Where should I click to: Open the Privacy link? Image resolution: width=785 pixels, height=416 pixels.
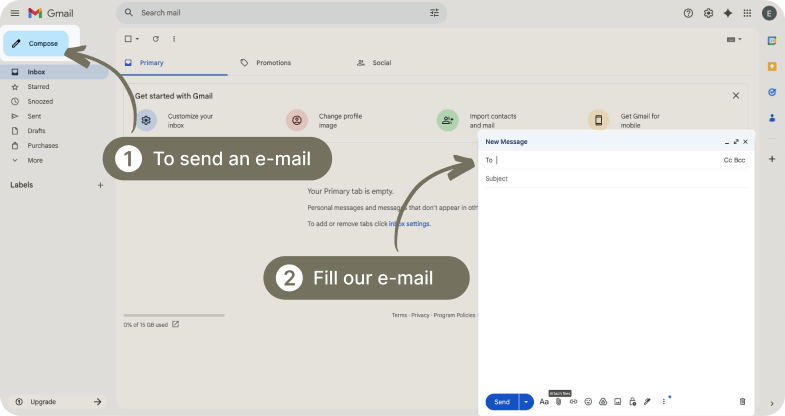point(420,315)
